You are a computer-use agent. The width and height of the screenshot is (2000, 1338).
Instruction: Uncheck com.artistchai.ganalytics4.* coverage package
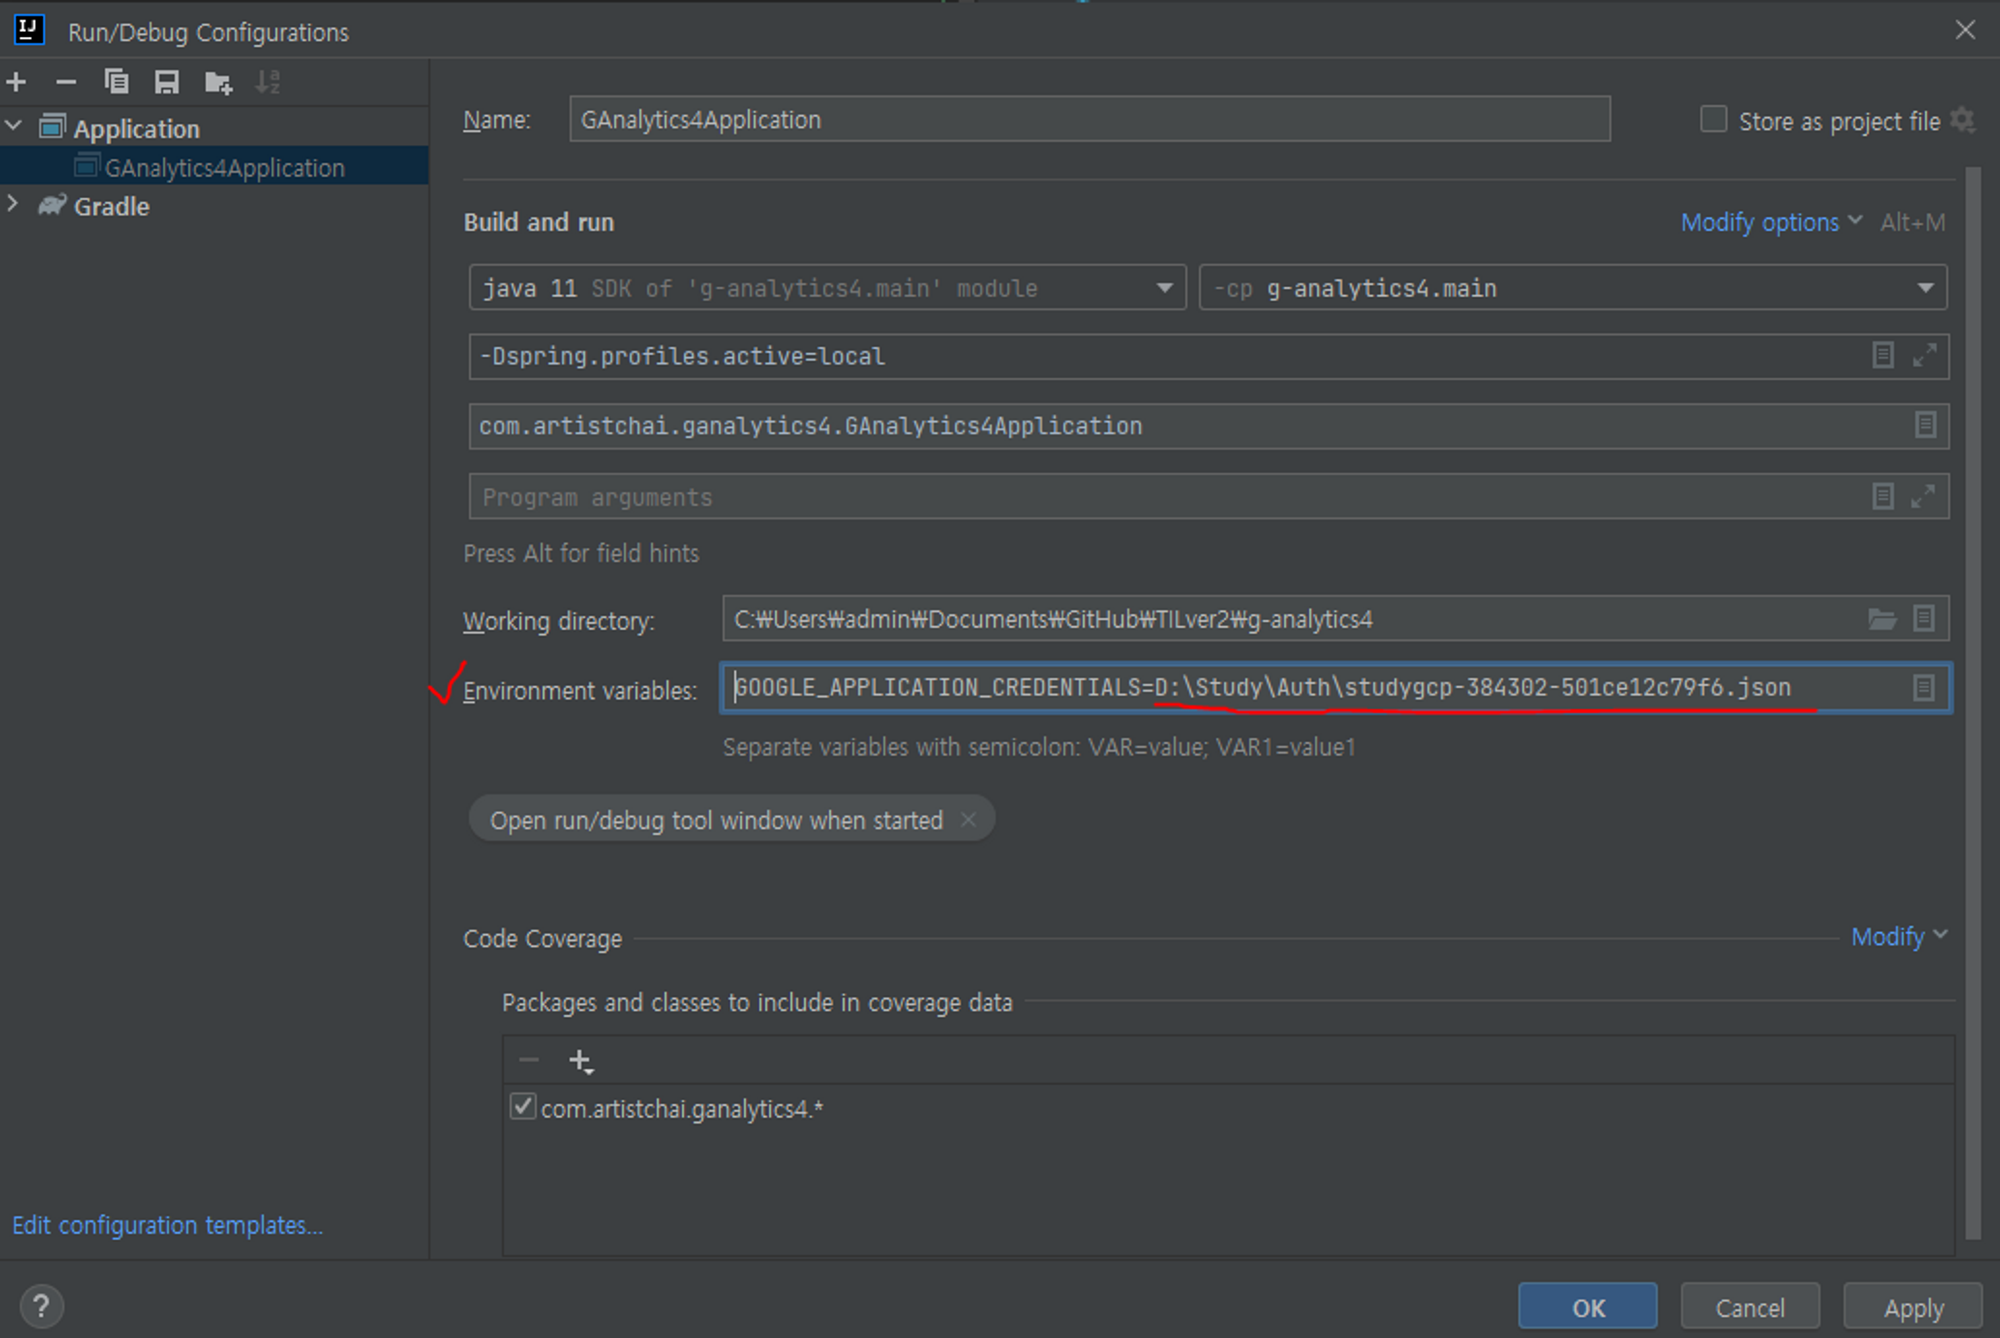(522, 1107)
